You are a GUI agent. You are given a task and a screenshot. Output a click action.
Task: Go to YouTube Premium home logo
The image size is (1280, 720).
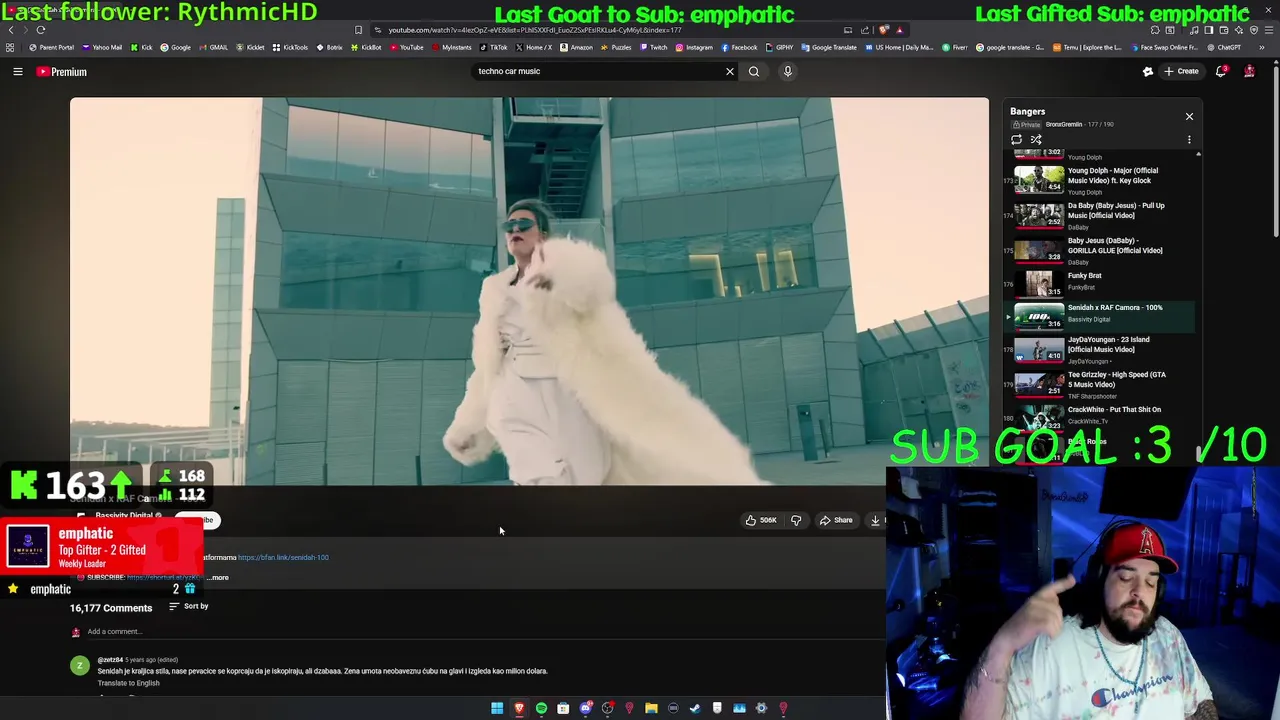[62, 72]
